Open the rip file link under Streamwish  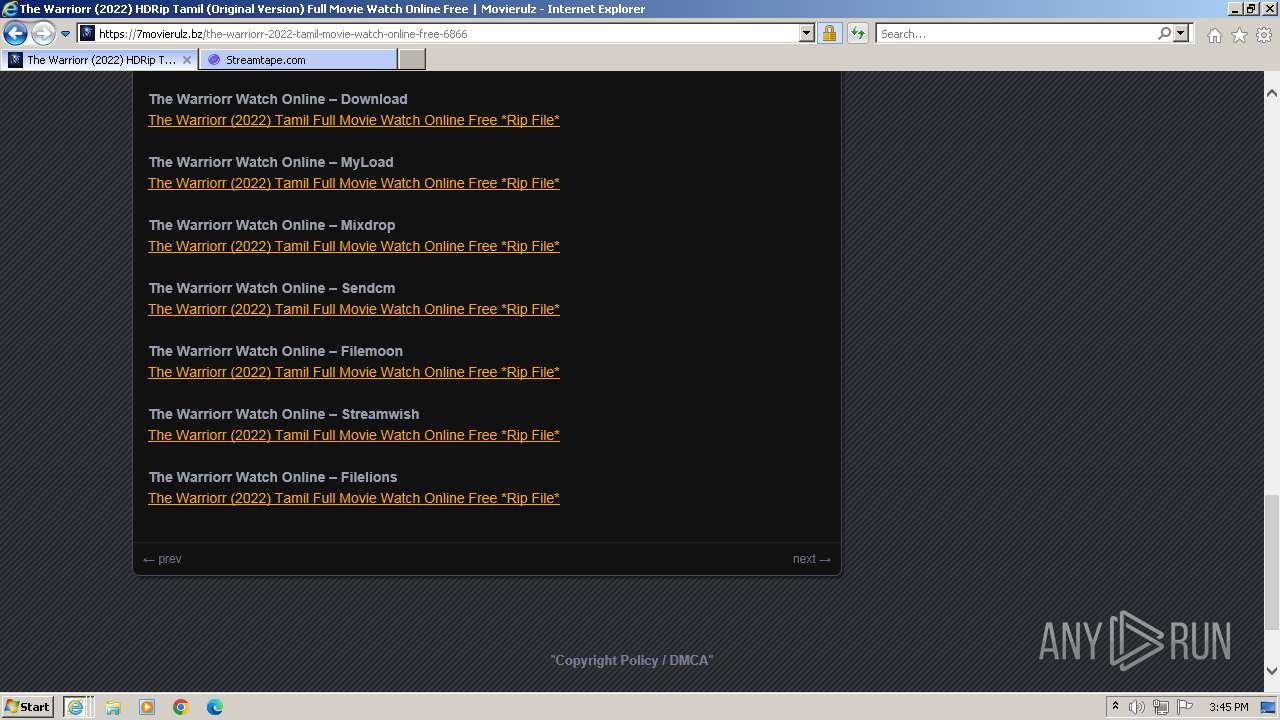tap(354, 435)
